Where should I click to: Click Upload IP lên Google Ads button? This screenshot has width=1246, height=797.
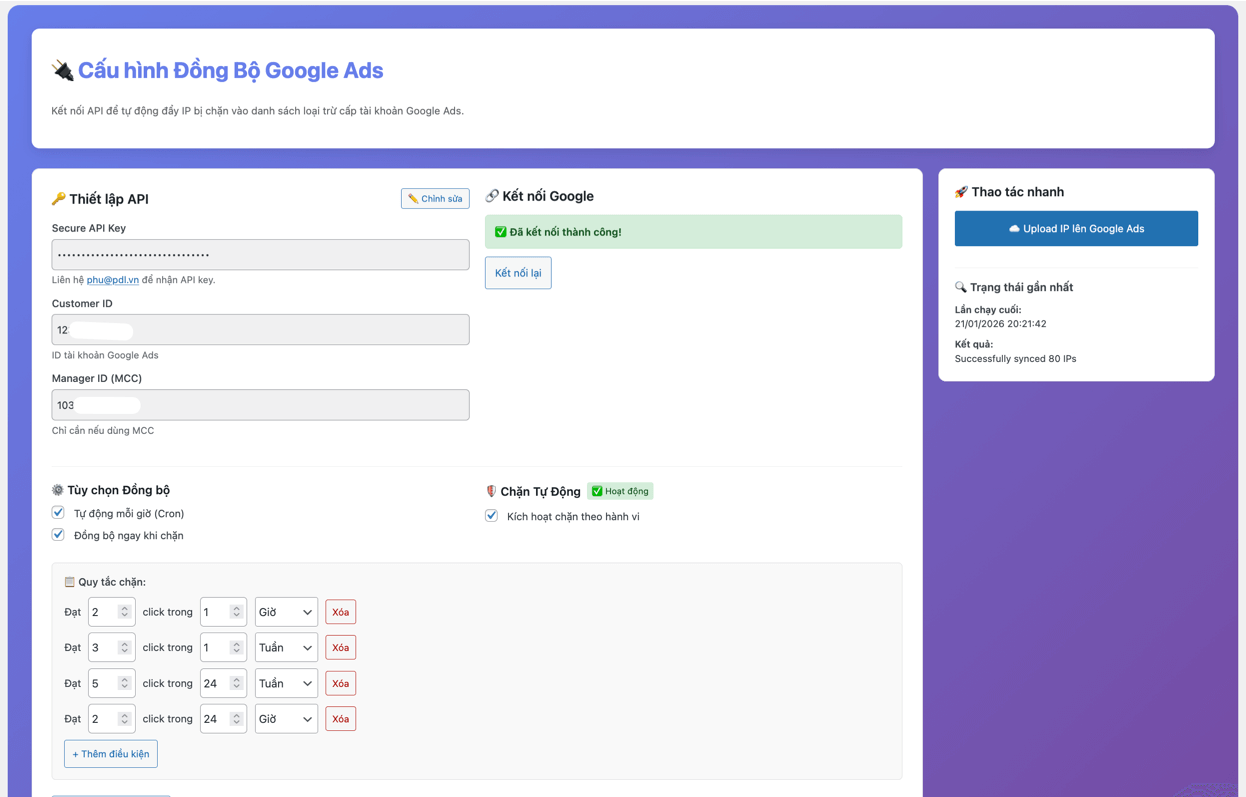click(1076, 229)
